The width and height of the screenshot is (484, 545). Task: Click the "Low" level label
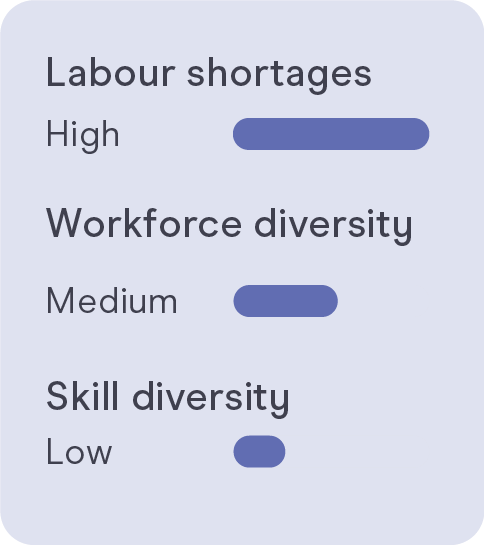79,451
